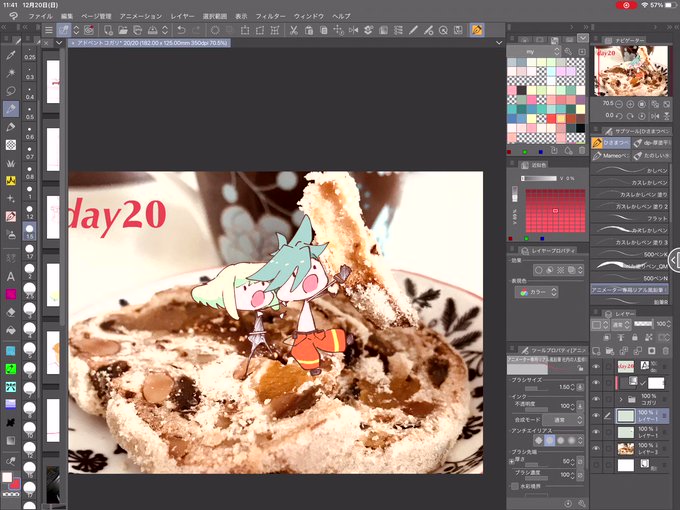Select the Eraser tool in the toolbox
The width and height of the screenshot is (680, 510).
coord(11,312)
